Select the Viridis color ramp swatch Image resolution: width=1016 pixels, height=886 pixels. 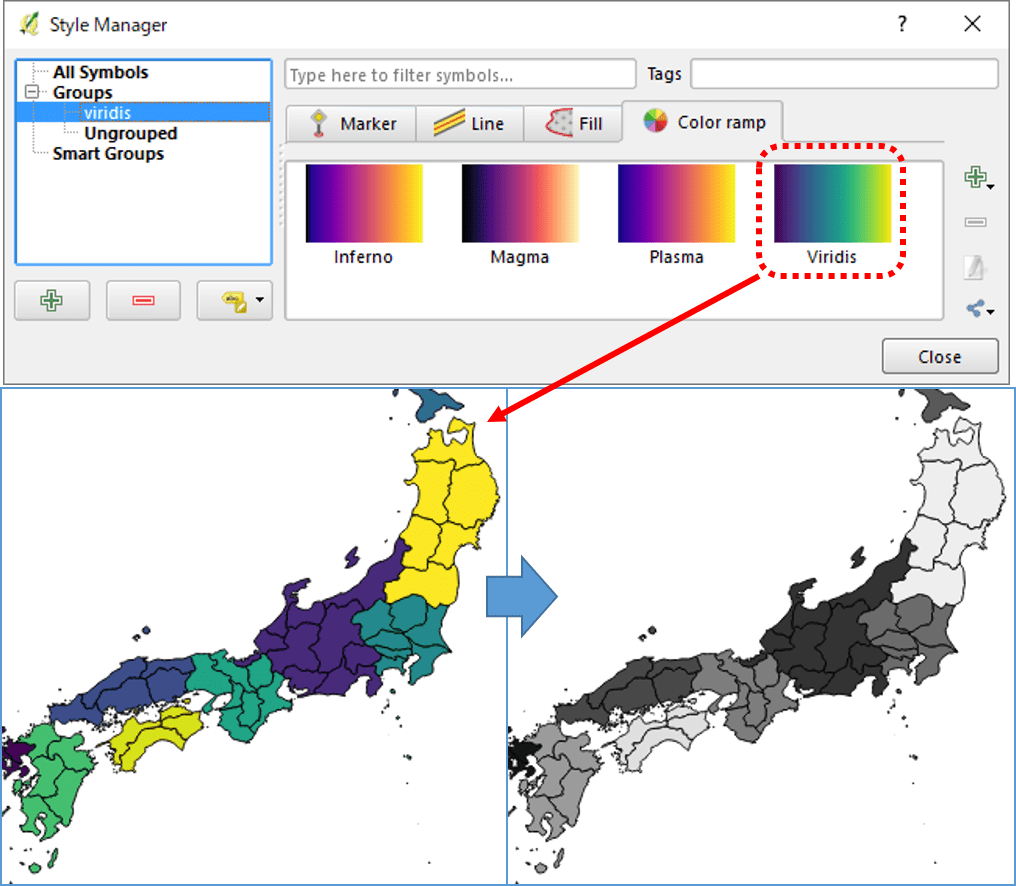(x=834, y=205)
